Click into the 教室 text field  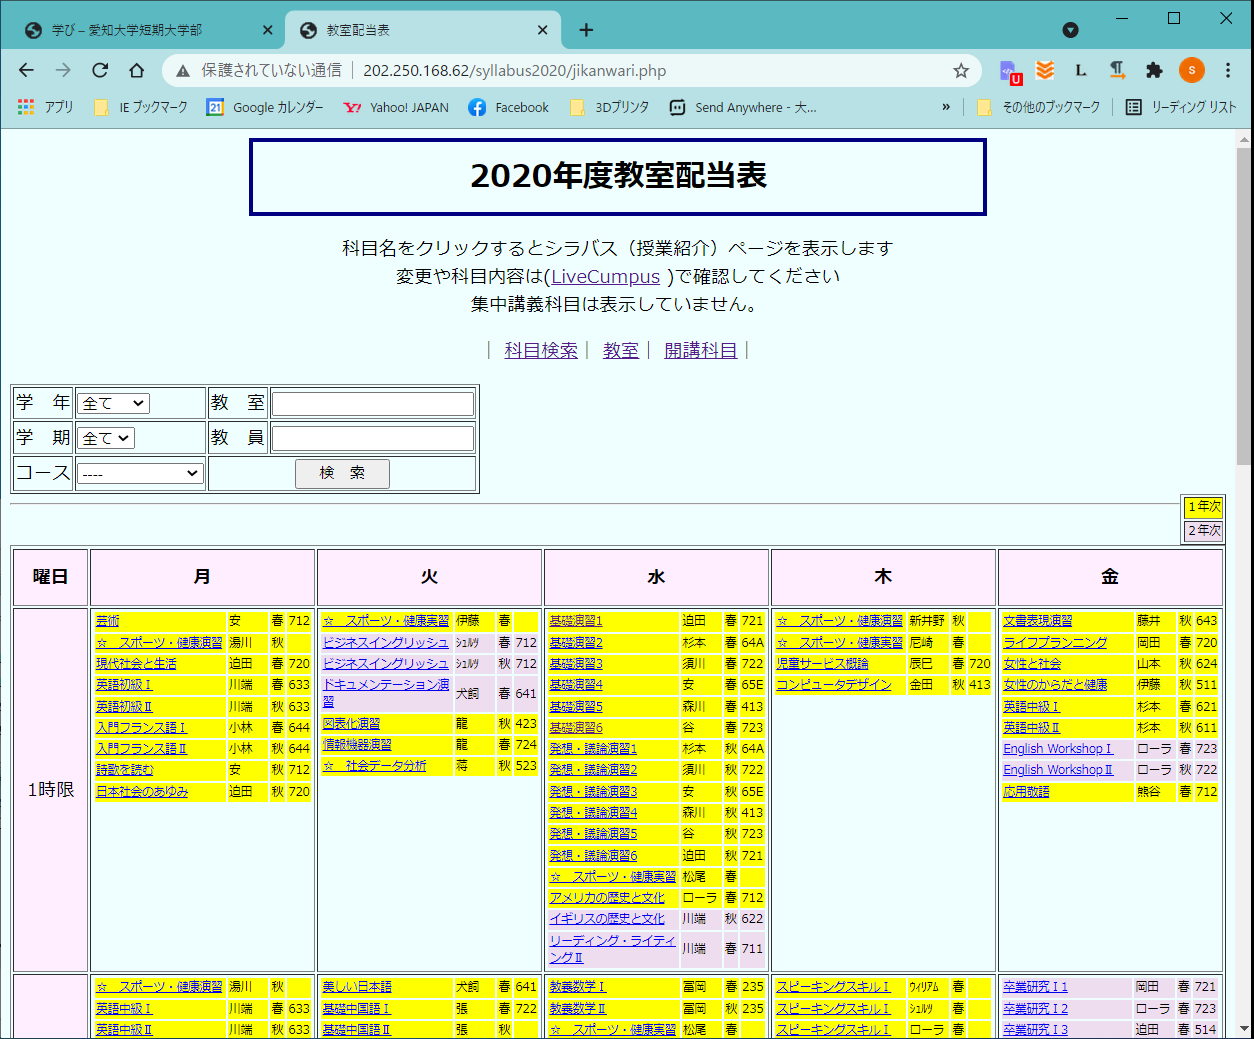[373, 403]
